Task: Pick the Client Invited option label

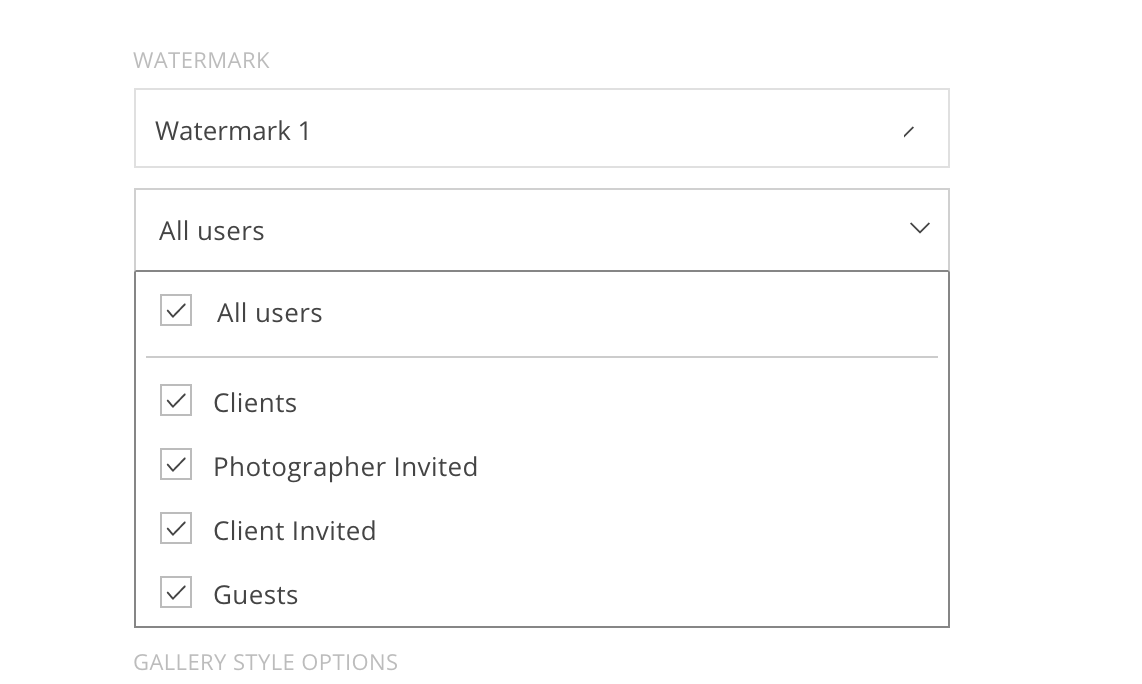Action: tap(294, 531)
